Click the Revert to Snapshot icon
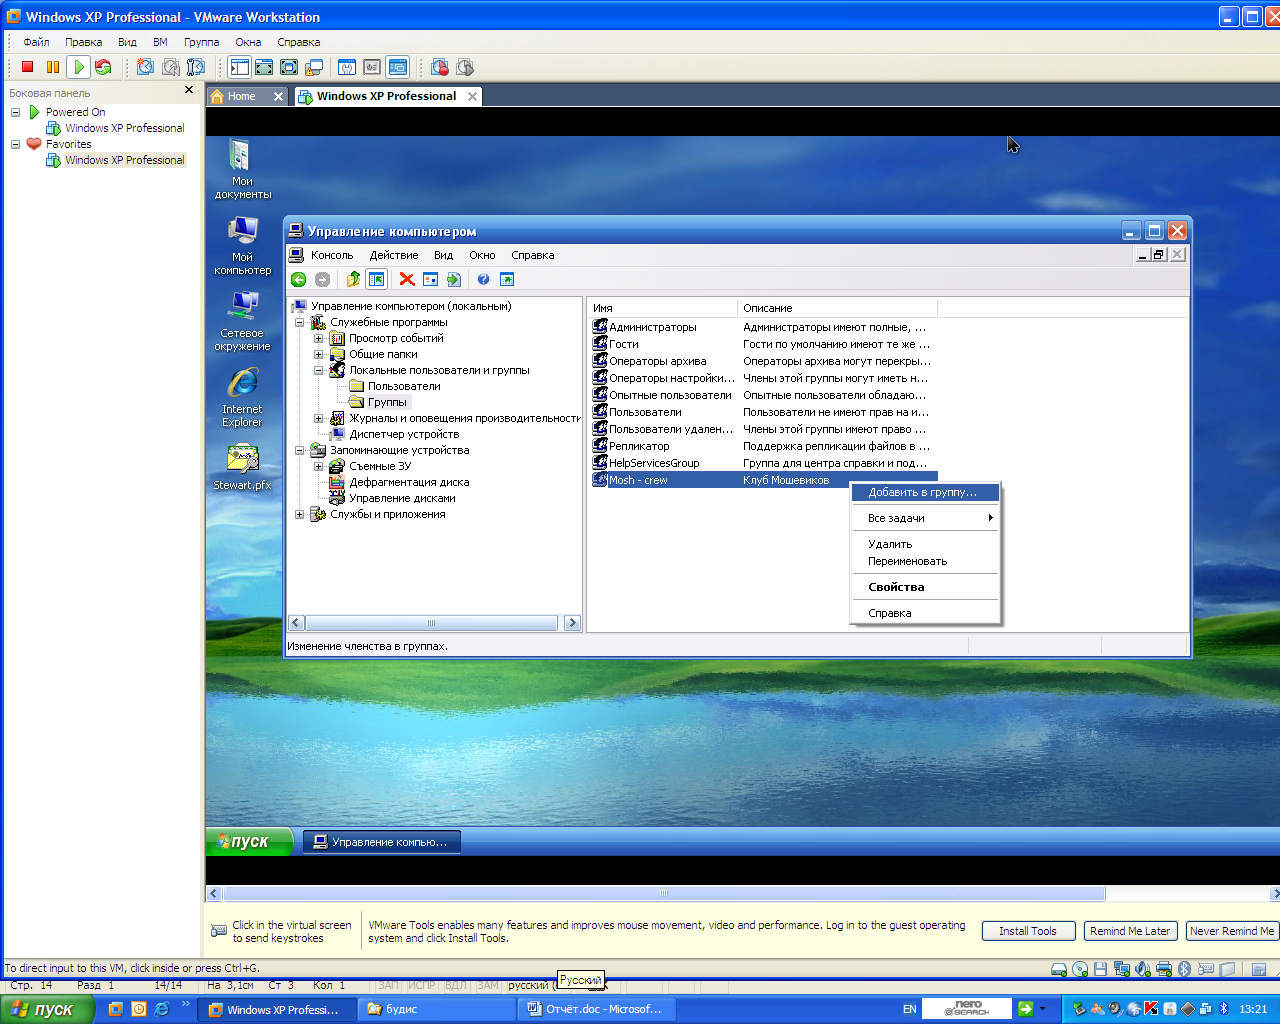The width and height of the screenshot is (1280, 1024). coord(171,67)
